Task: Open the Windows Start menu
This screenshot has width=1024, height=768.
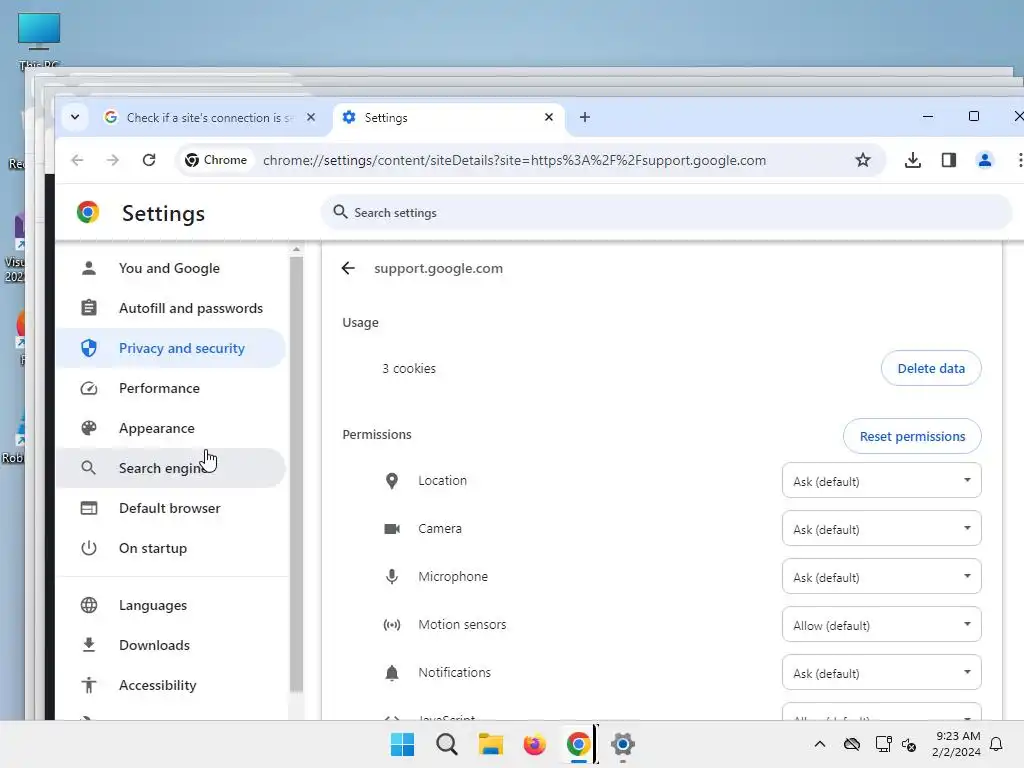Action: click(402, 744)
